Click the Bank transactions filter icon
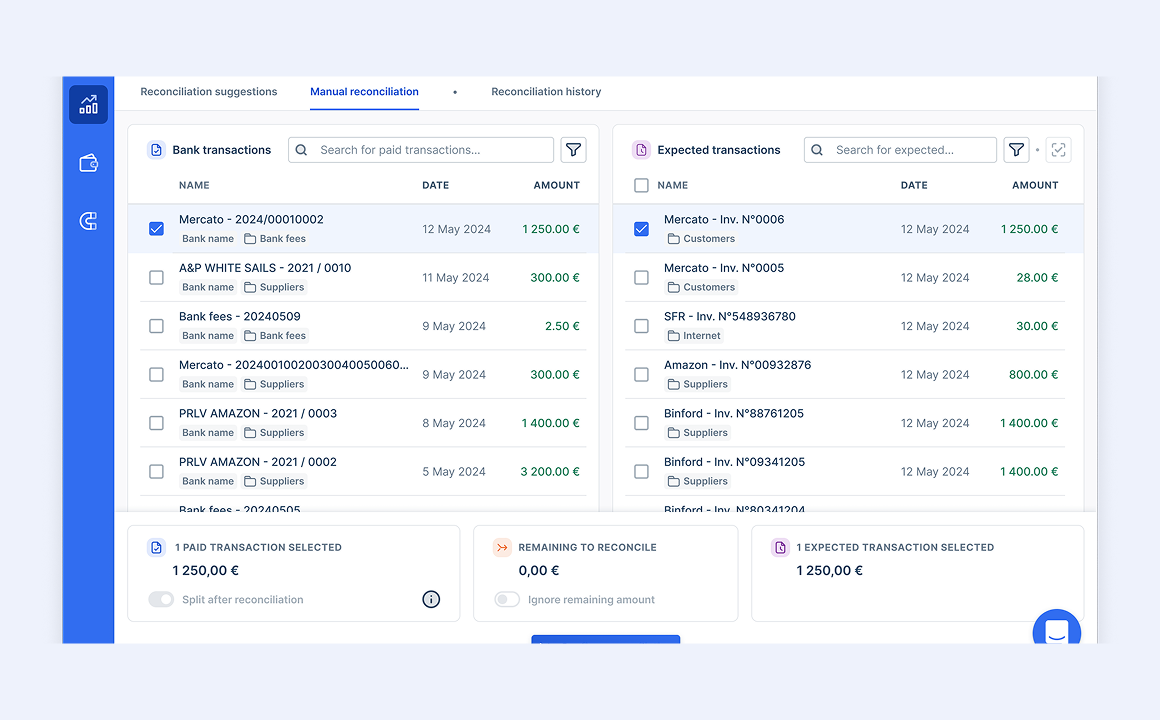This screenshot has width=1160, height=720. click(573, 150)
